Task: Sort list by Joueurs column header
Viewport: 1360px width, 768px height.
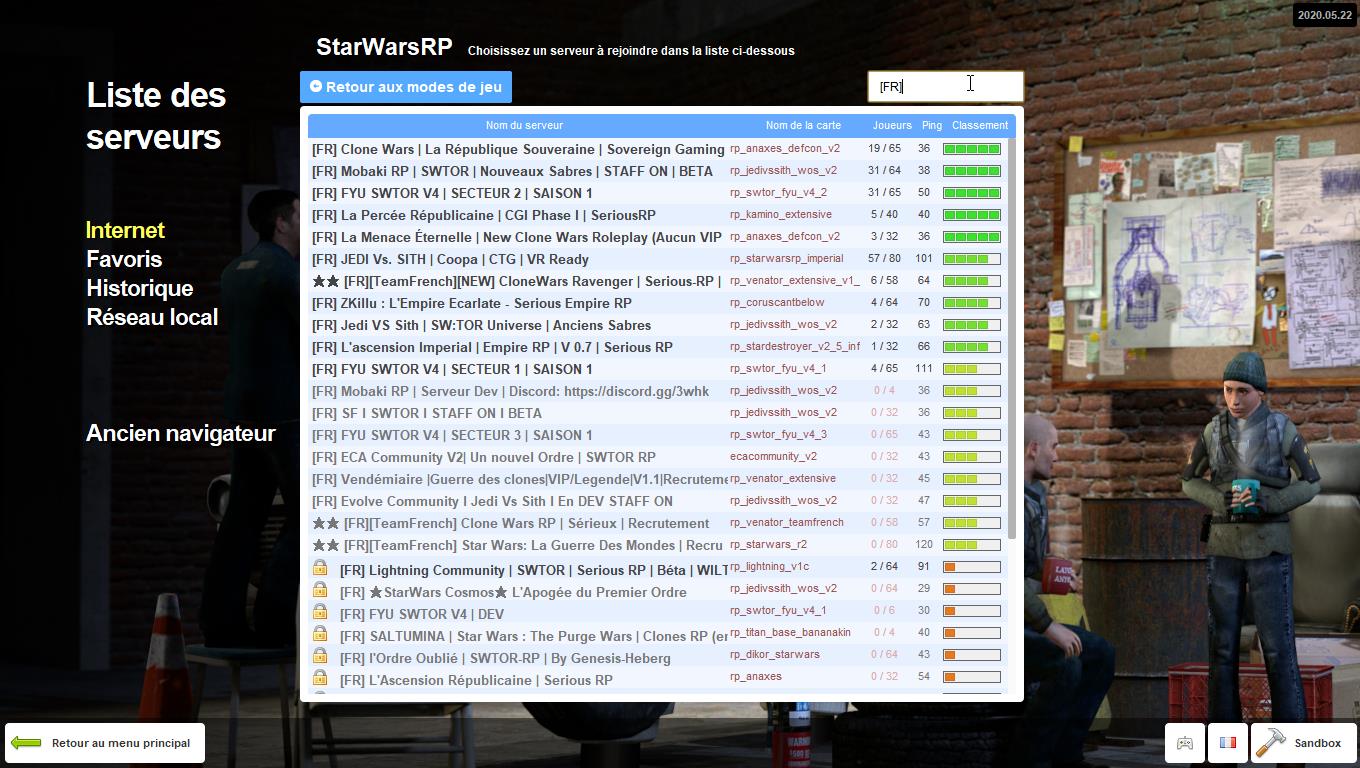Action: click(891, 126)
